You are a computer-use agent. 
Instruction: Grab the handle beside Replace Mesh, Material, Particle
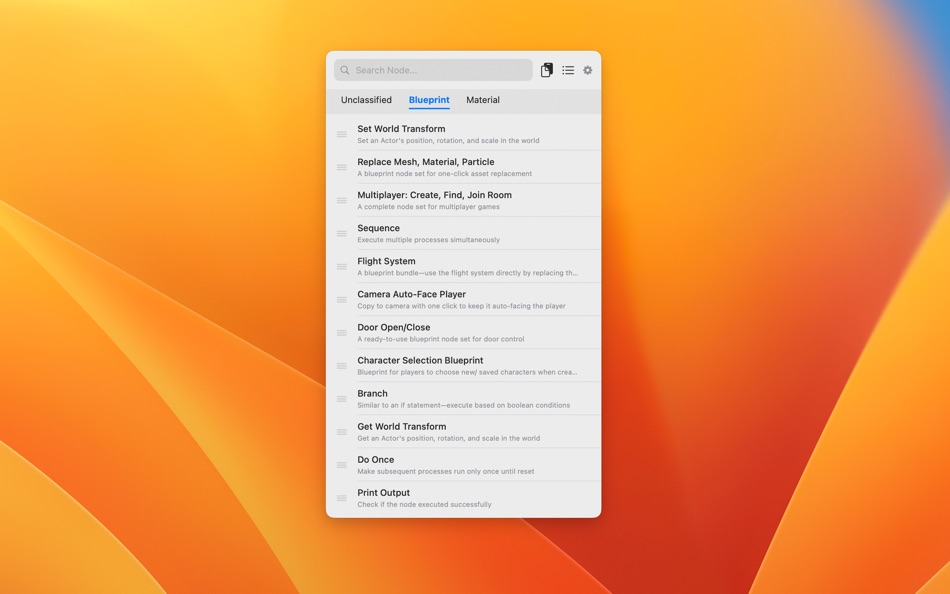342,167
